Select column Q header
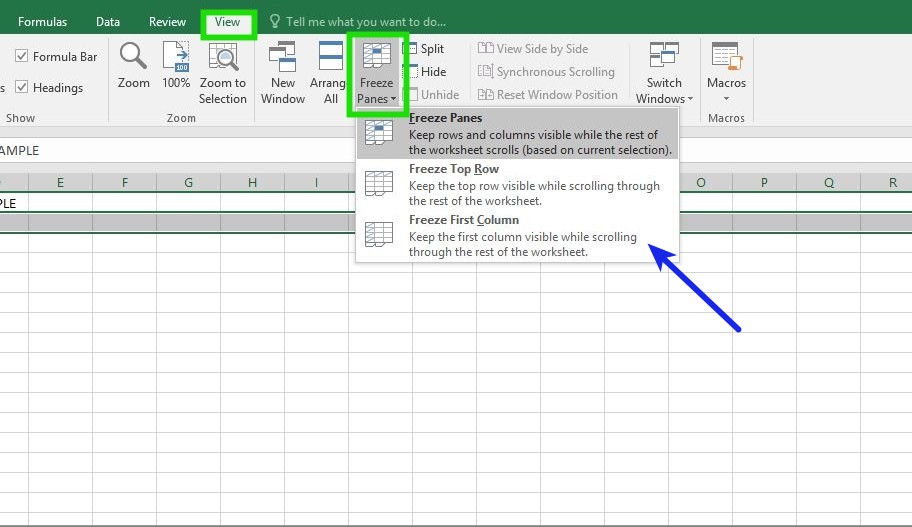The height and width of the screenshot is (527, 912). pos(828,183)
